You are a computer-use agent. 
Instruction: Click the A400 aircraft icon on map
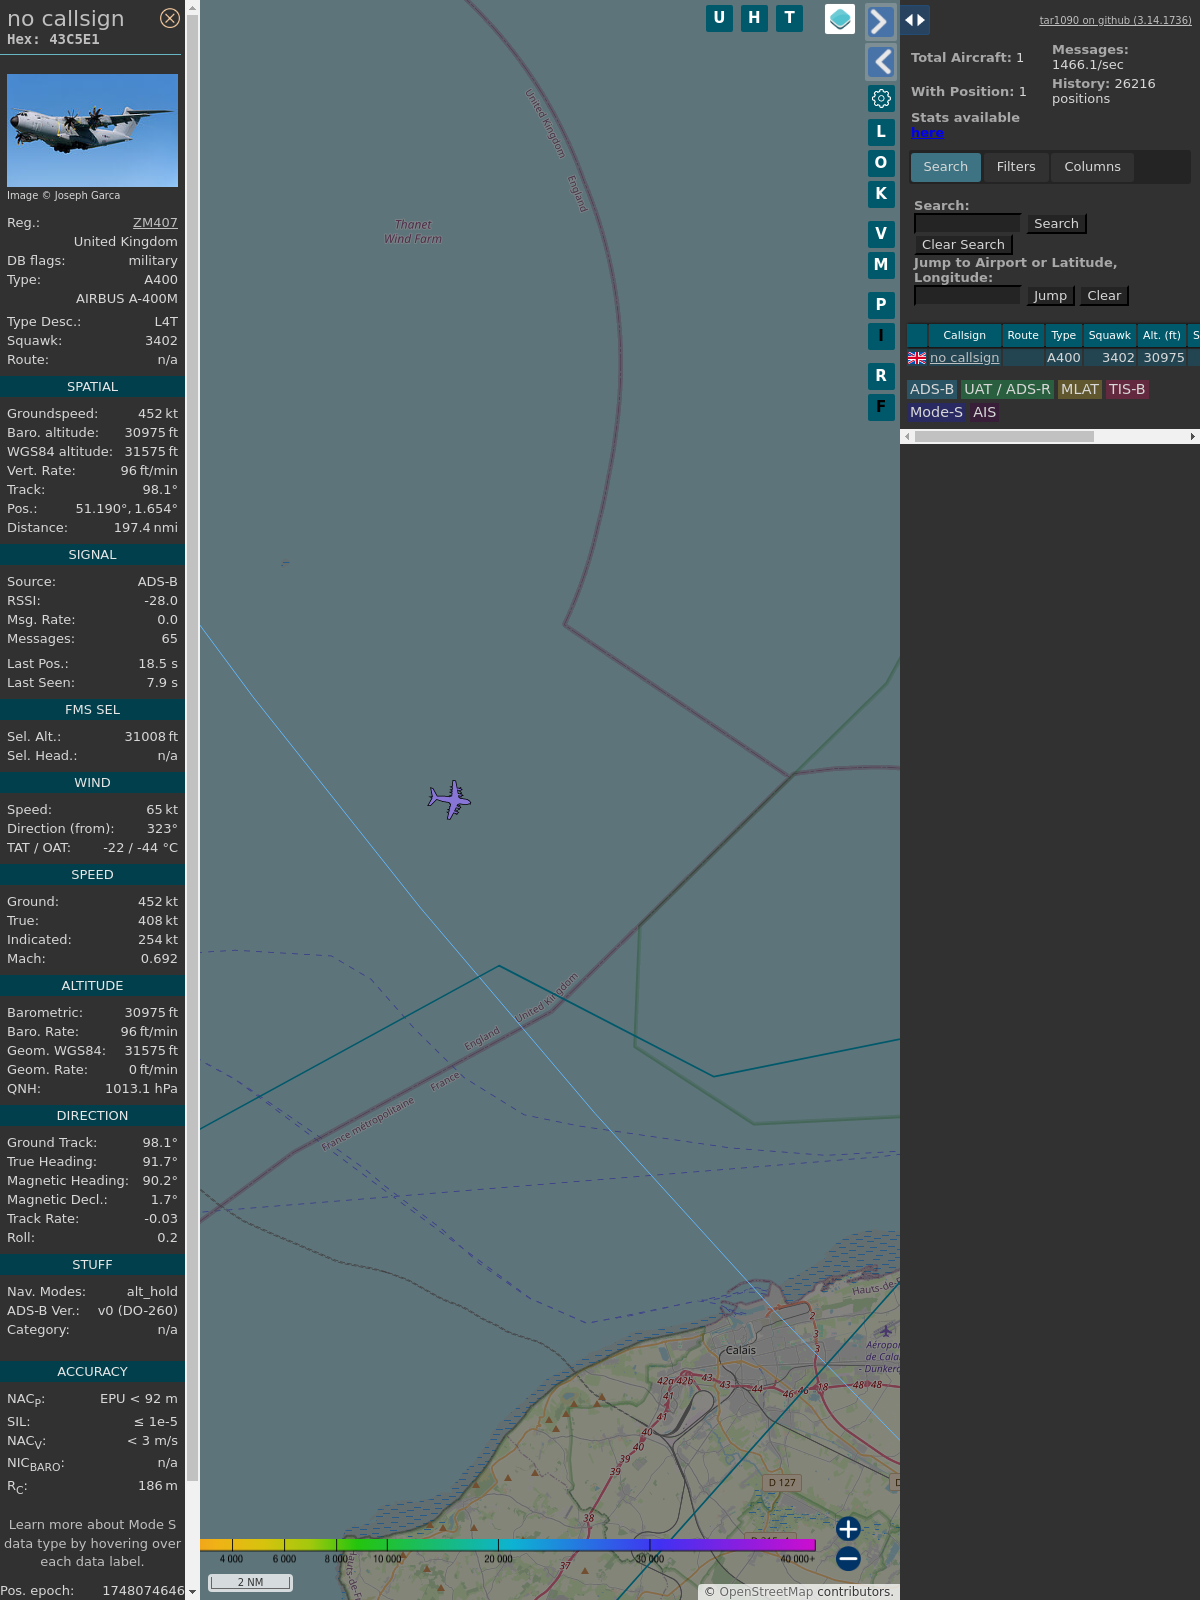click(450, 800)
